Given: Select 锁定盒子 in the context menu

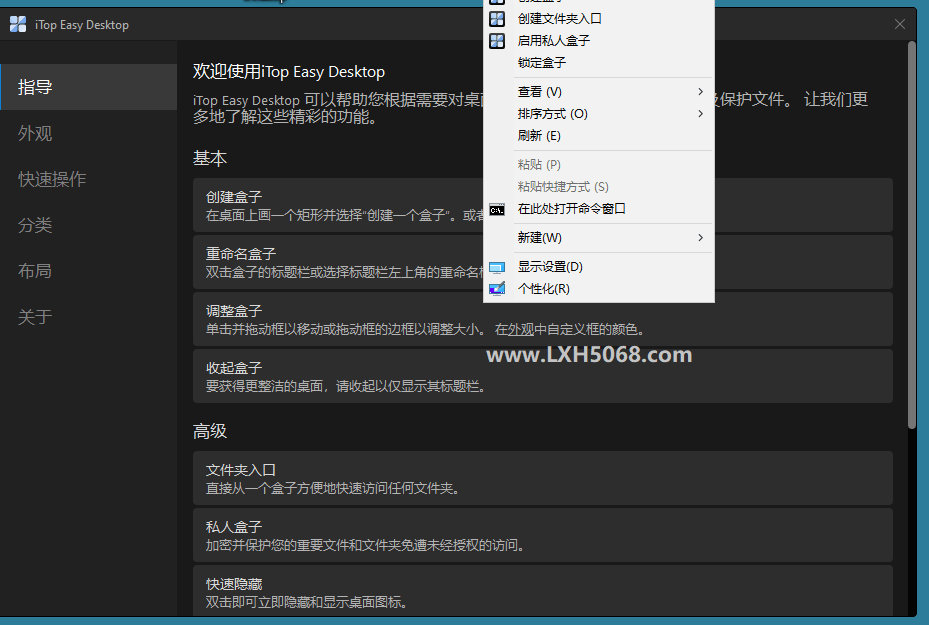Looking at the screenshot, I should (x=598, y=63).
